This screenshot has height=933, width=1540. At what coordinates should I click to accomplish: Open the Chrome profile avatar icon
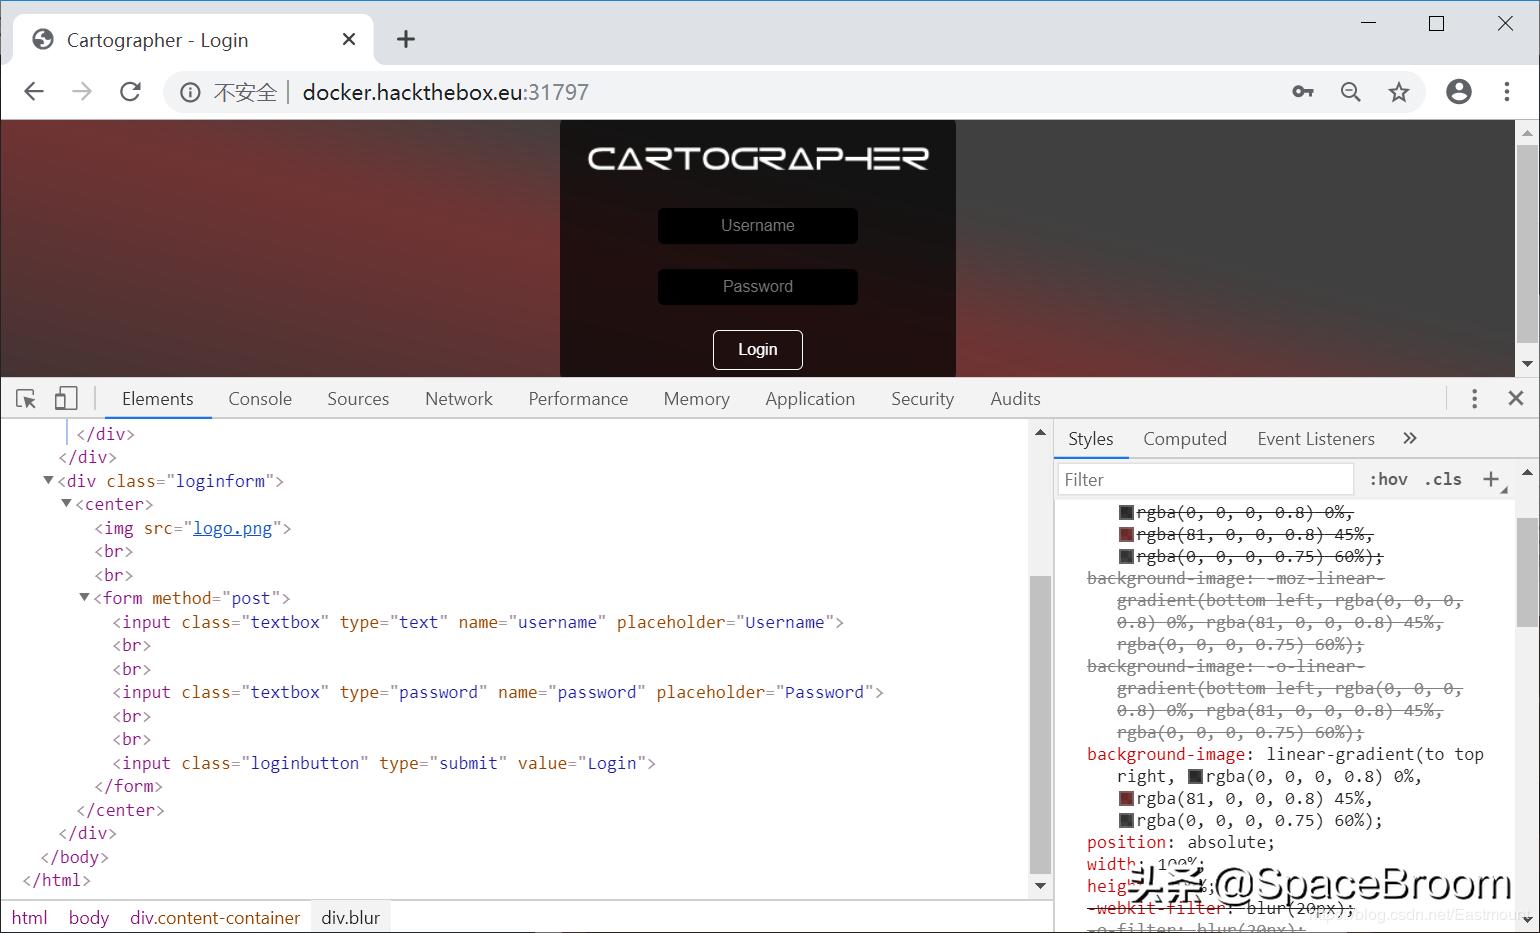pos(1459,91)
